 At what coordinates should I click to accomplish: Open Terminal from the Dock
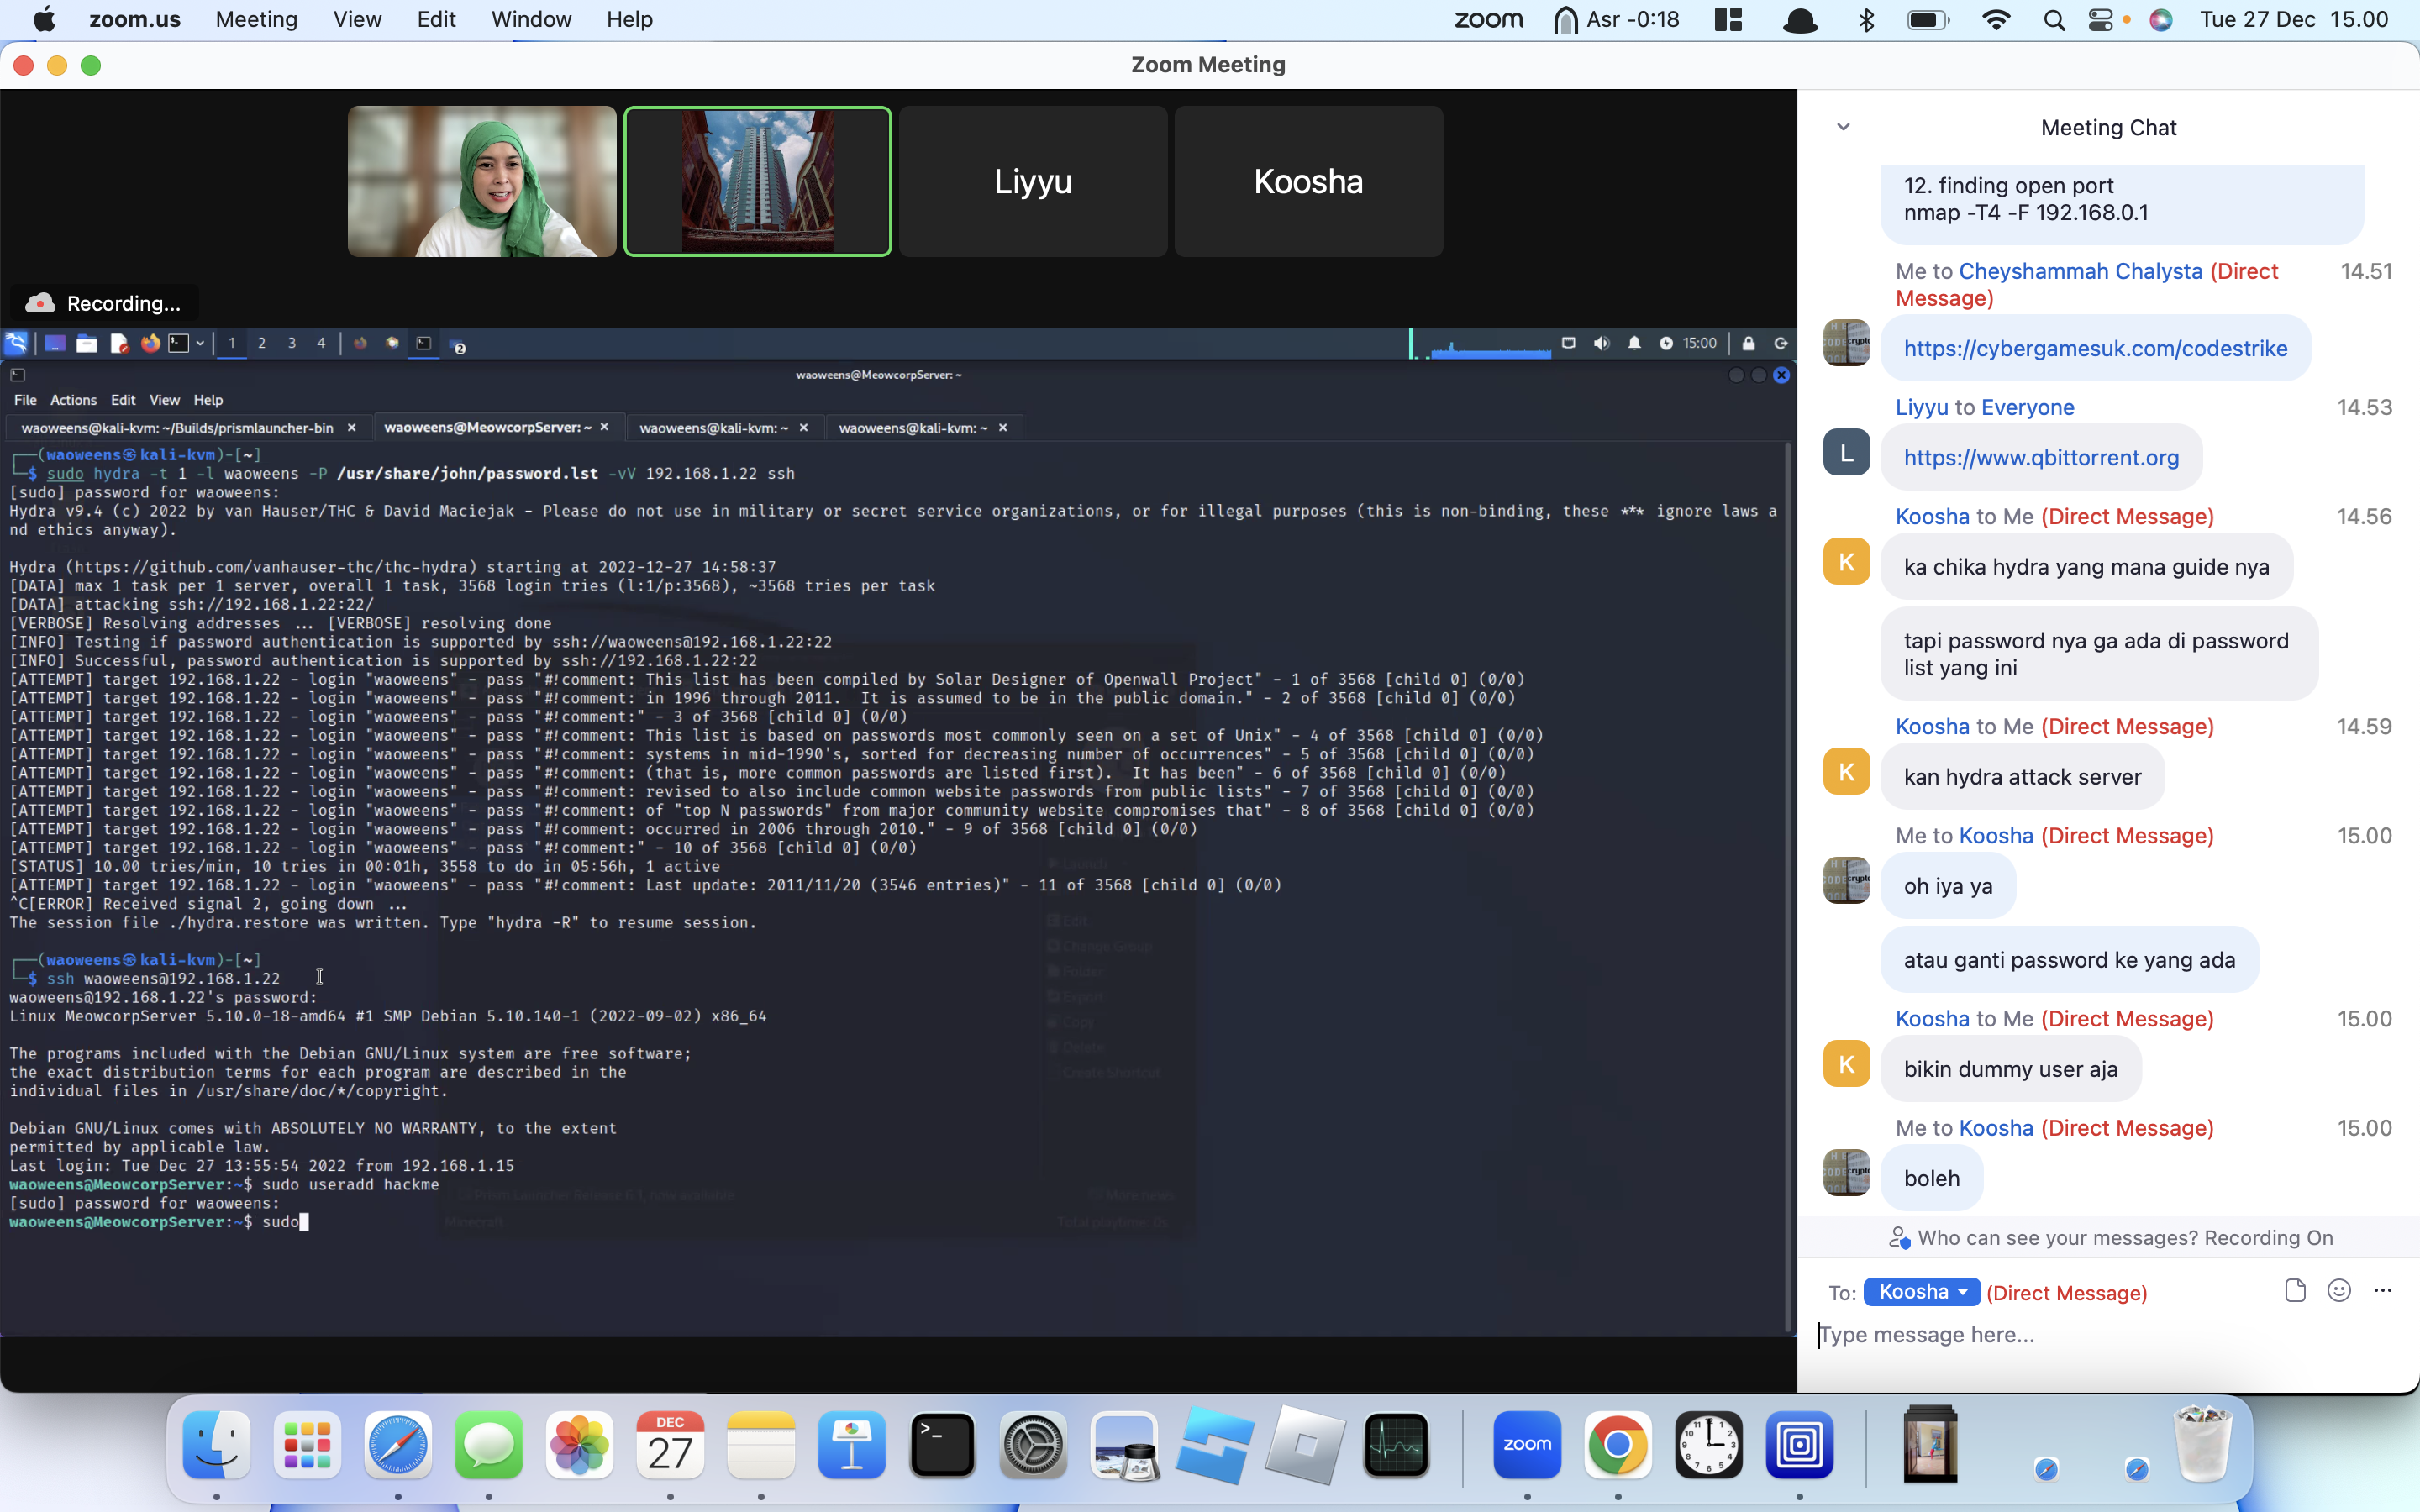[x=943, y=1445]
